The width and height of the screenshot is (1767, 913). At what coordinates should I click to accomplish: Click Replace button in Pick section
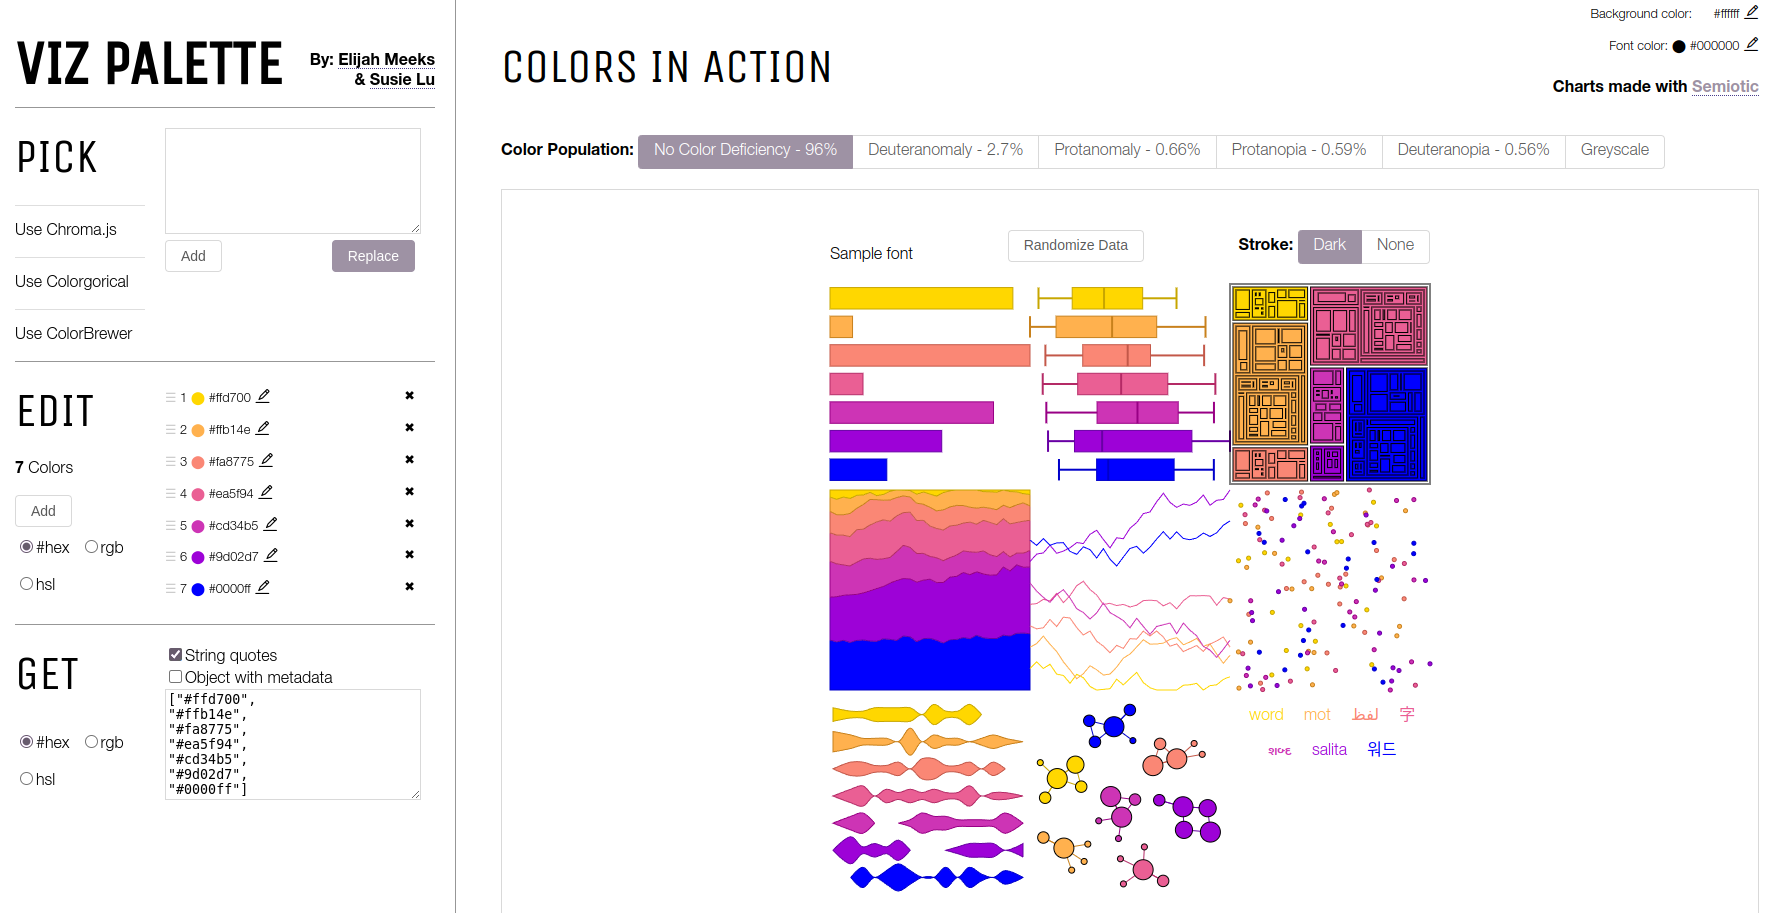pyautogui.click(x=373, y=256)
